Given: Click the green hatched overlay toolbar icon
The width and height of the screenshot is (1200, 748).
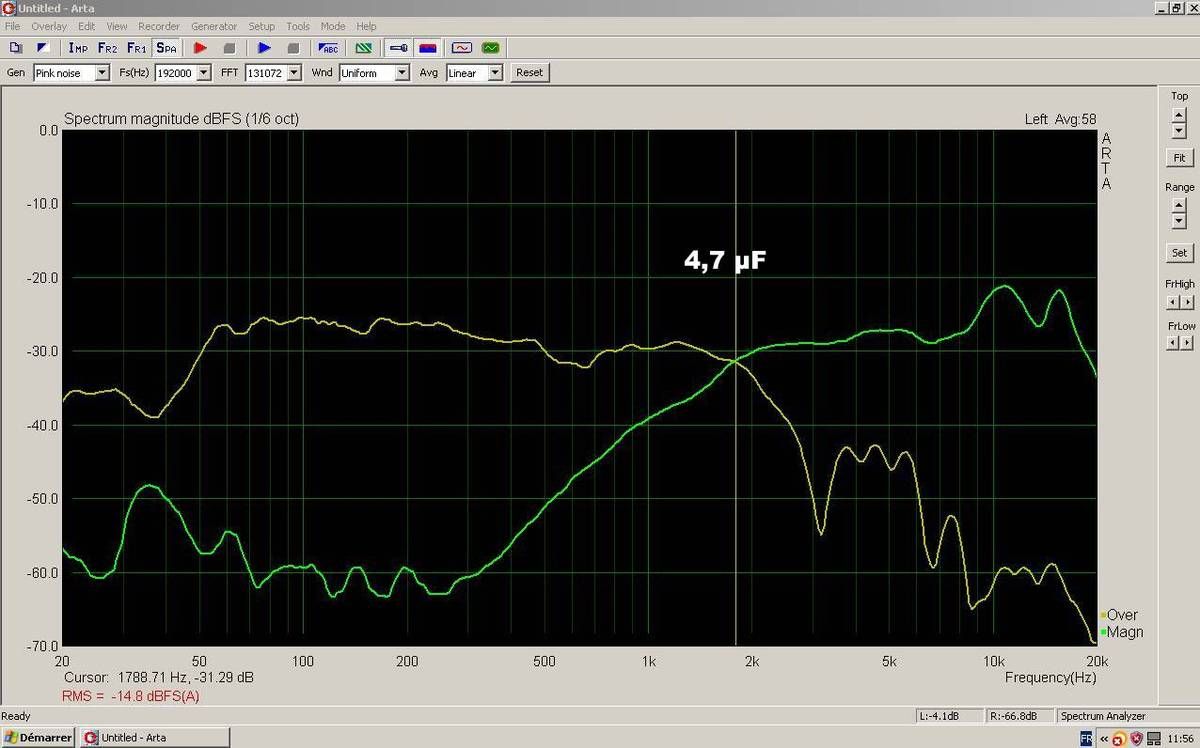Looking at the screenshot, I should [x=363, y=47].
